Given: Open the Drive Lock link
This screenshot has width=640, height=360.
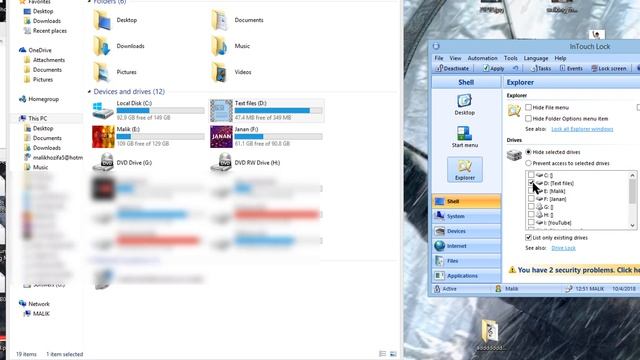Looking at the screenshot, I should (x=563, y=248).
